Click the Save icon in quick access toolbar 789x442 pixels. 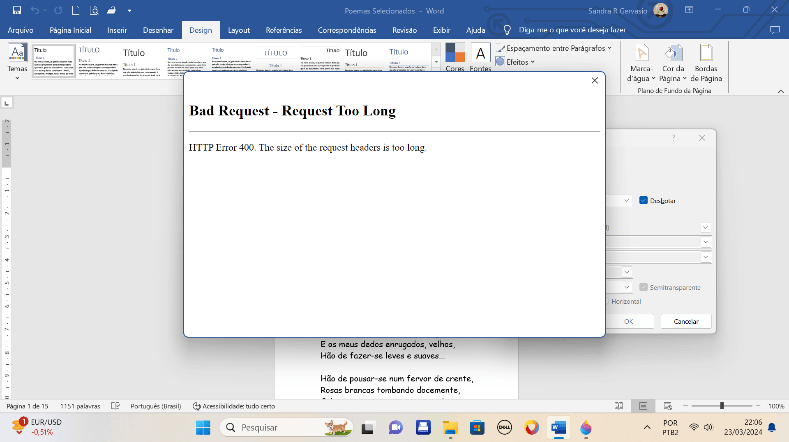pos(17,10)
